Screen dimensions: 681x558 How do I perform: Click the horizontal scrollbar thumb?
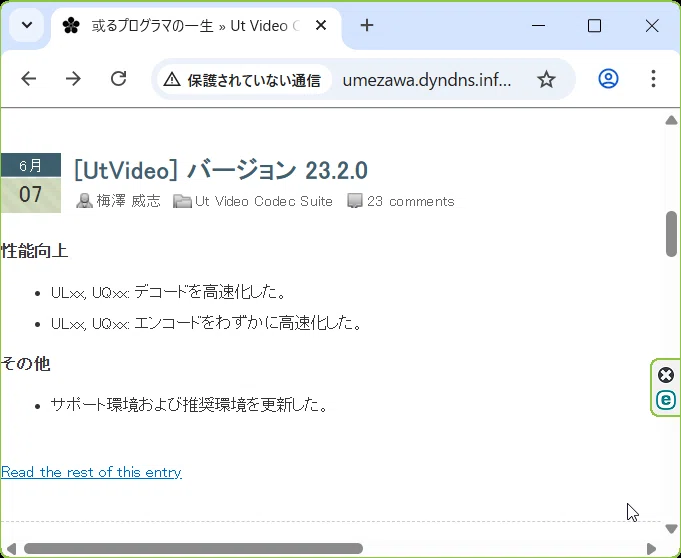[x=193, y=548]
